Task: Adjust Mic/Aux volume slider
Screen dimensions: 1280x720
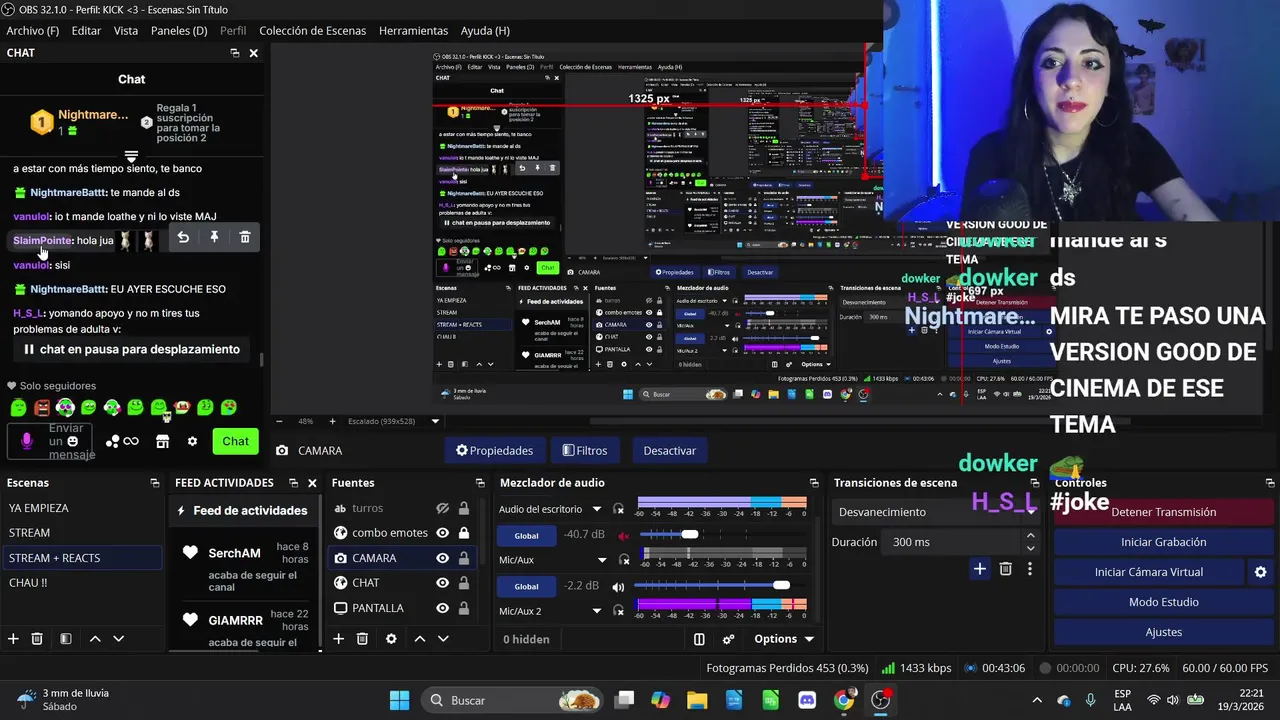Action: [782, 585]
